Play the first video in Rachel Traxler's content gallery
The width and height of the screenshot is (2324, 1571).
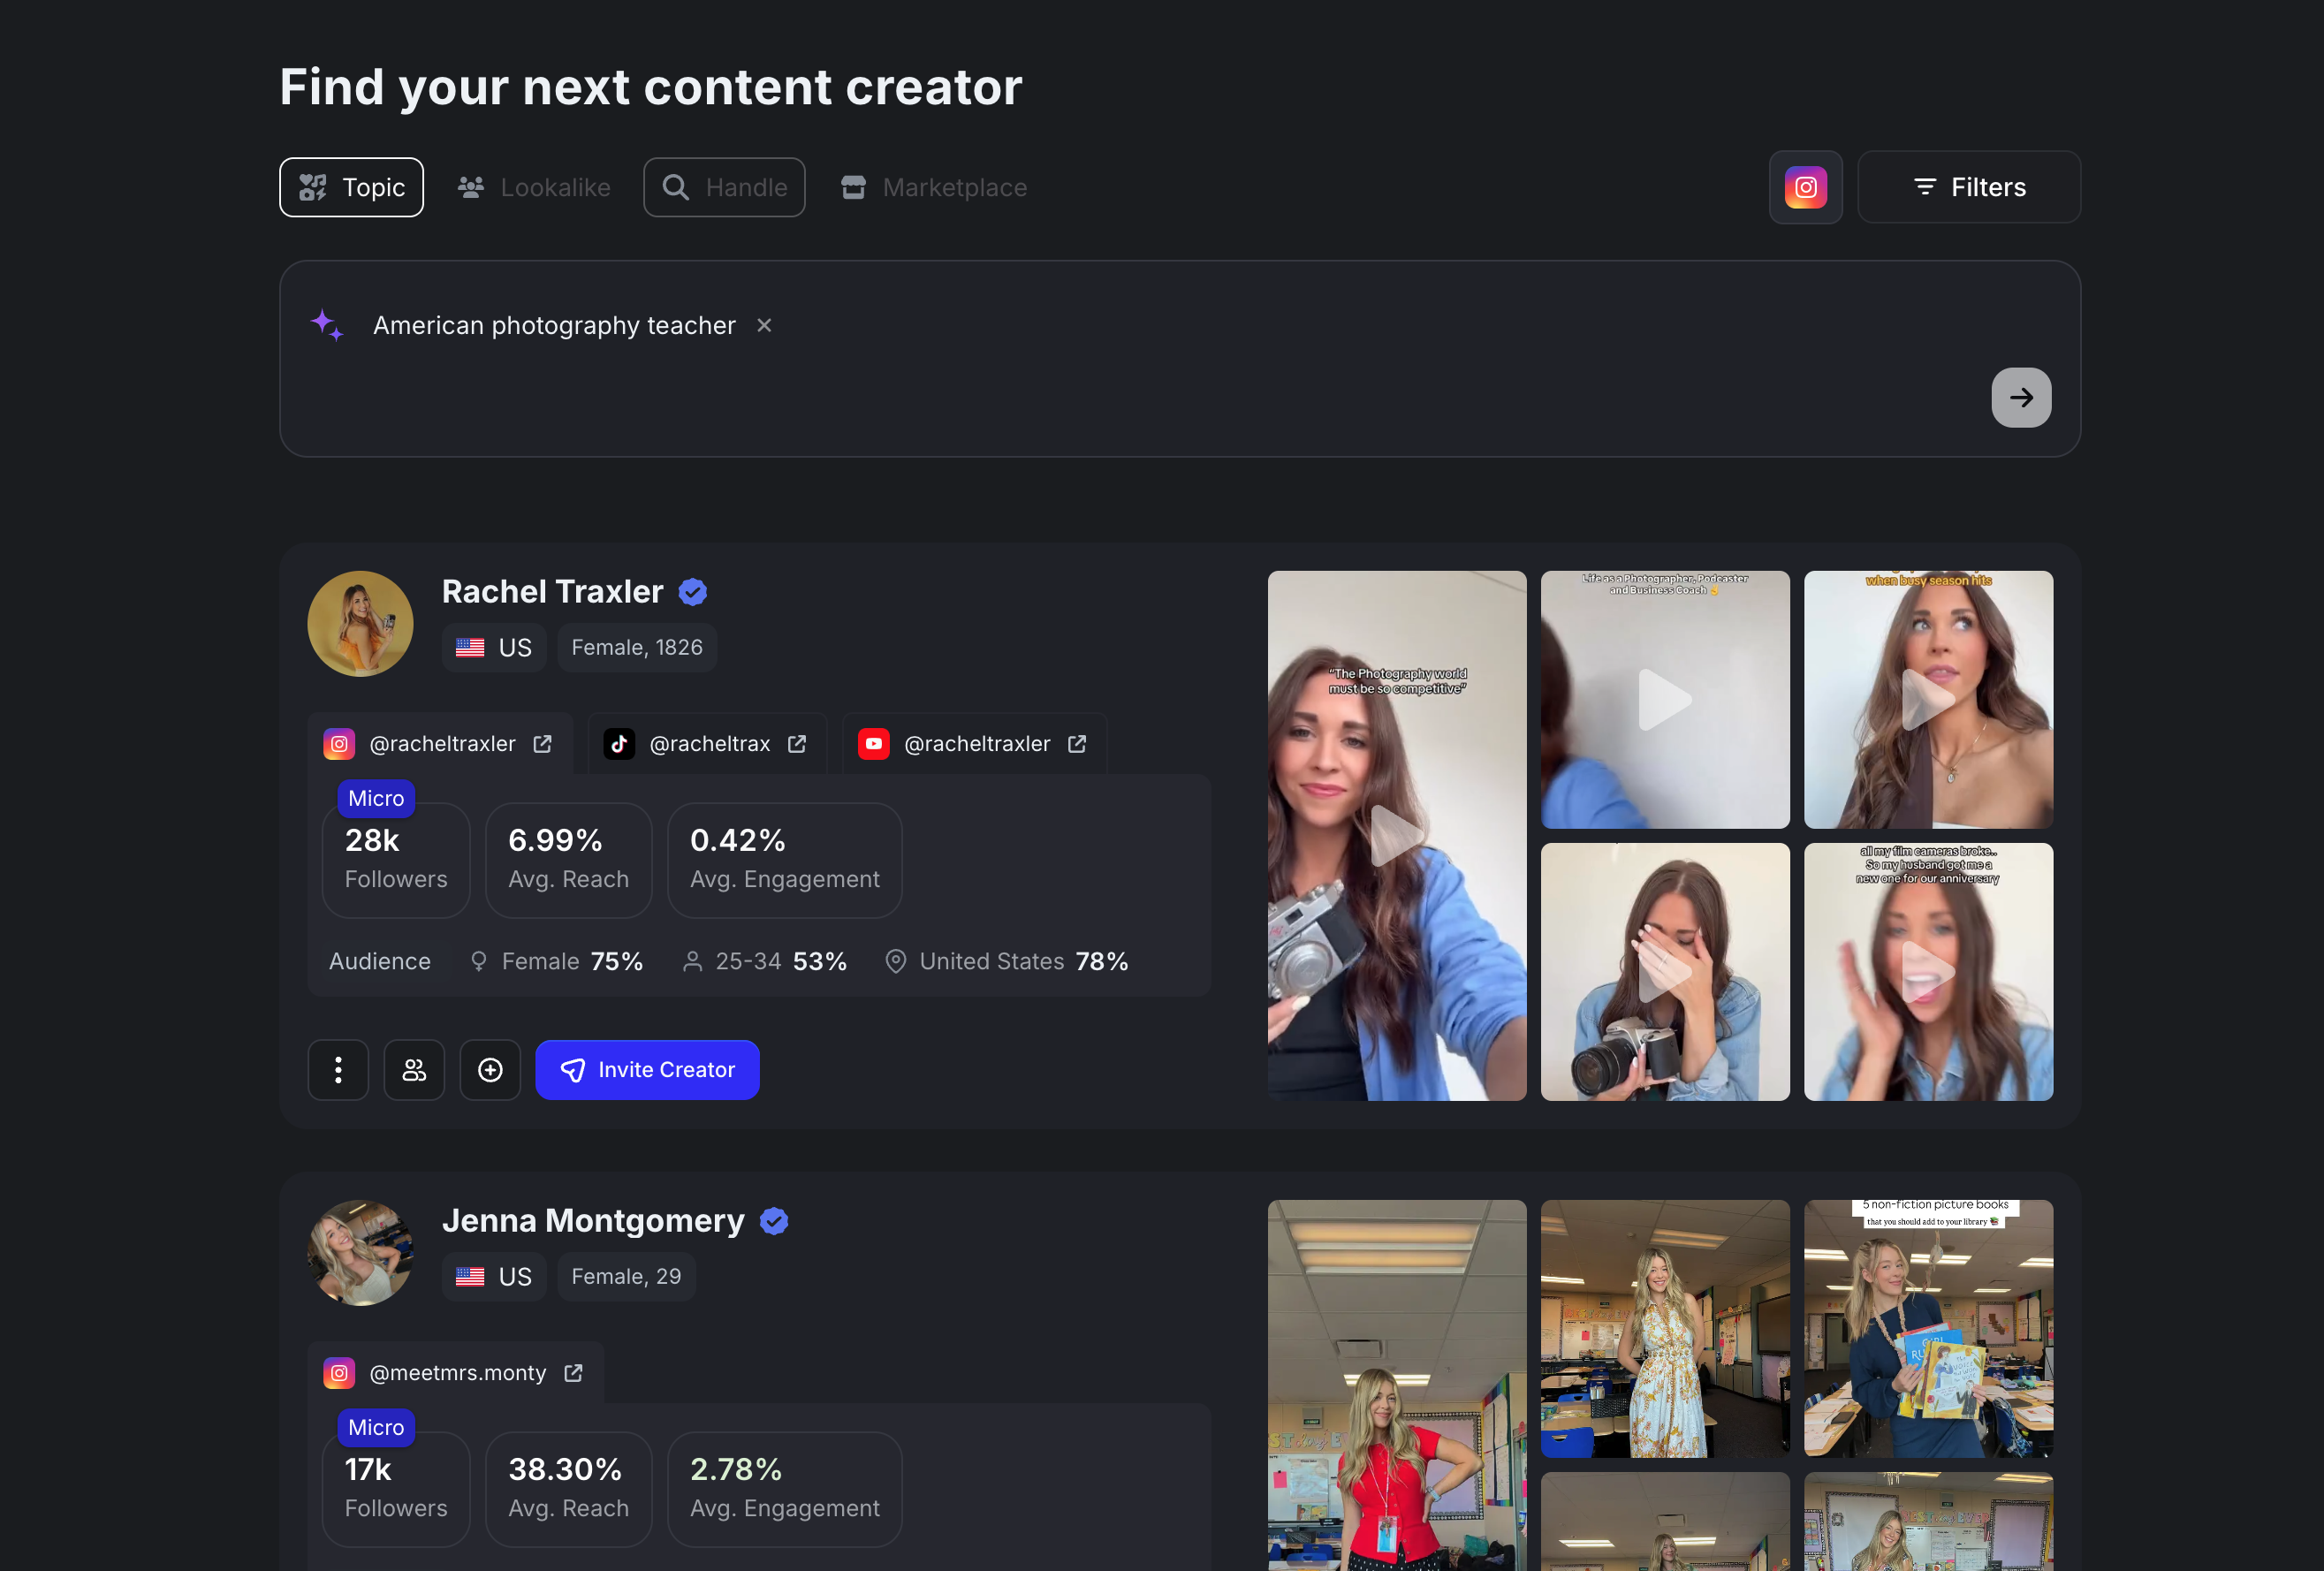coord(1397,836)
